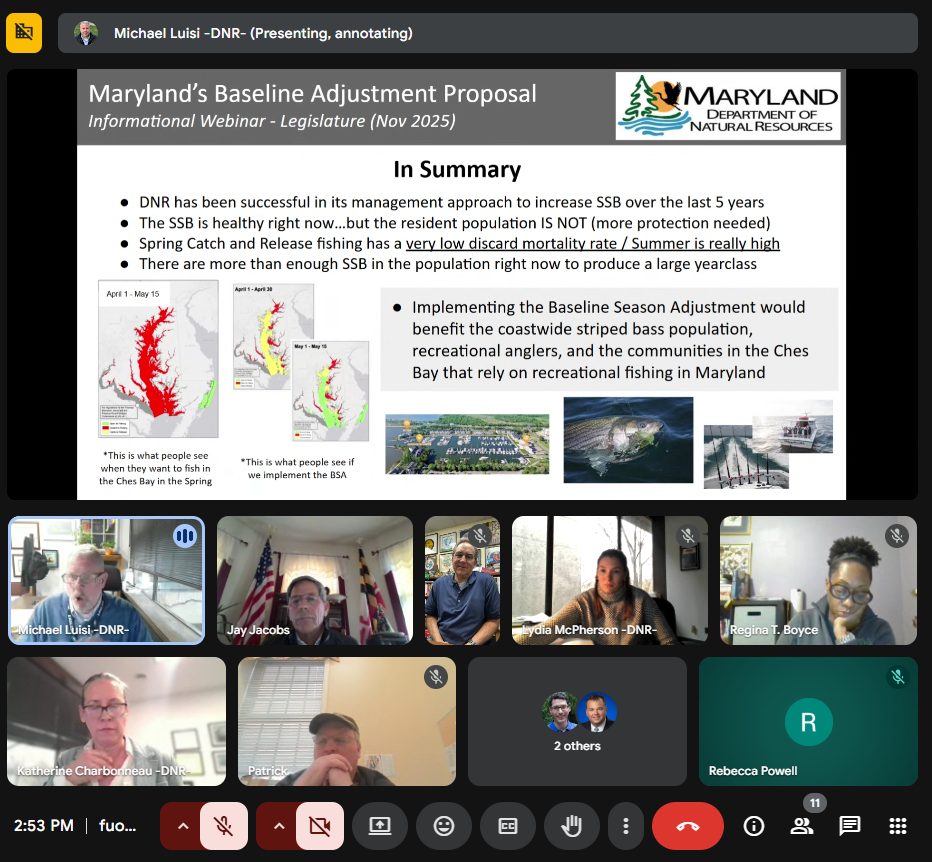Expand video settings arrow beside camera

point(279,826)
